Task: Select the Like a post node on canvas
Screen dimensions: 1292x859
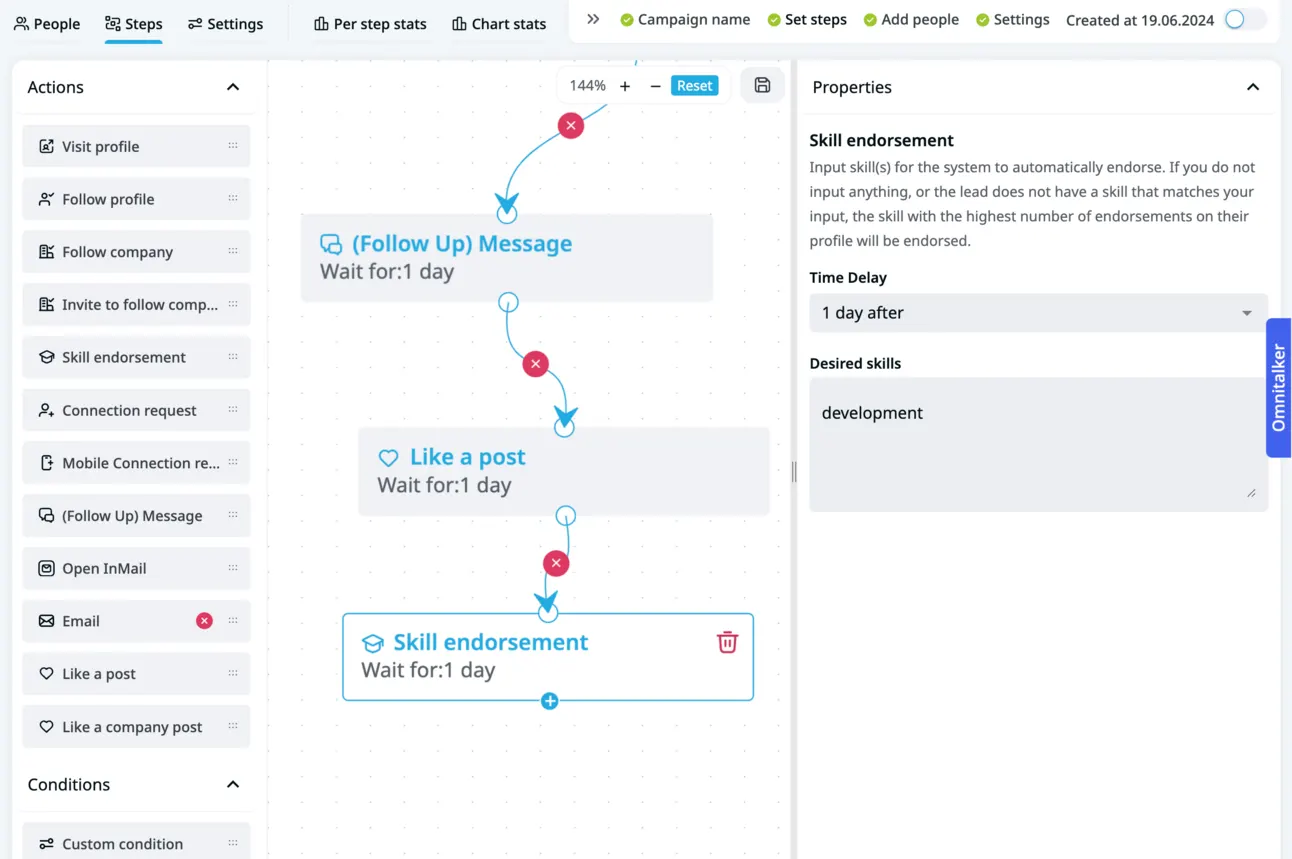Action: coord(564,471)
